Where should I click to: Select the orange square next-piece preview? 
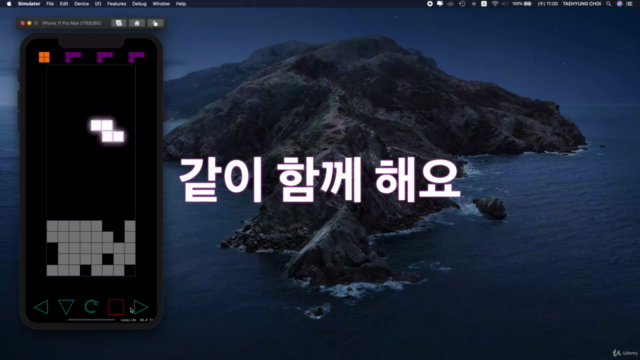pyautogui.click(x=44, y=57)
